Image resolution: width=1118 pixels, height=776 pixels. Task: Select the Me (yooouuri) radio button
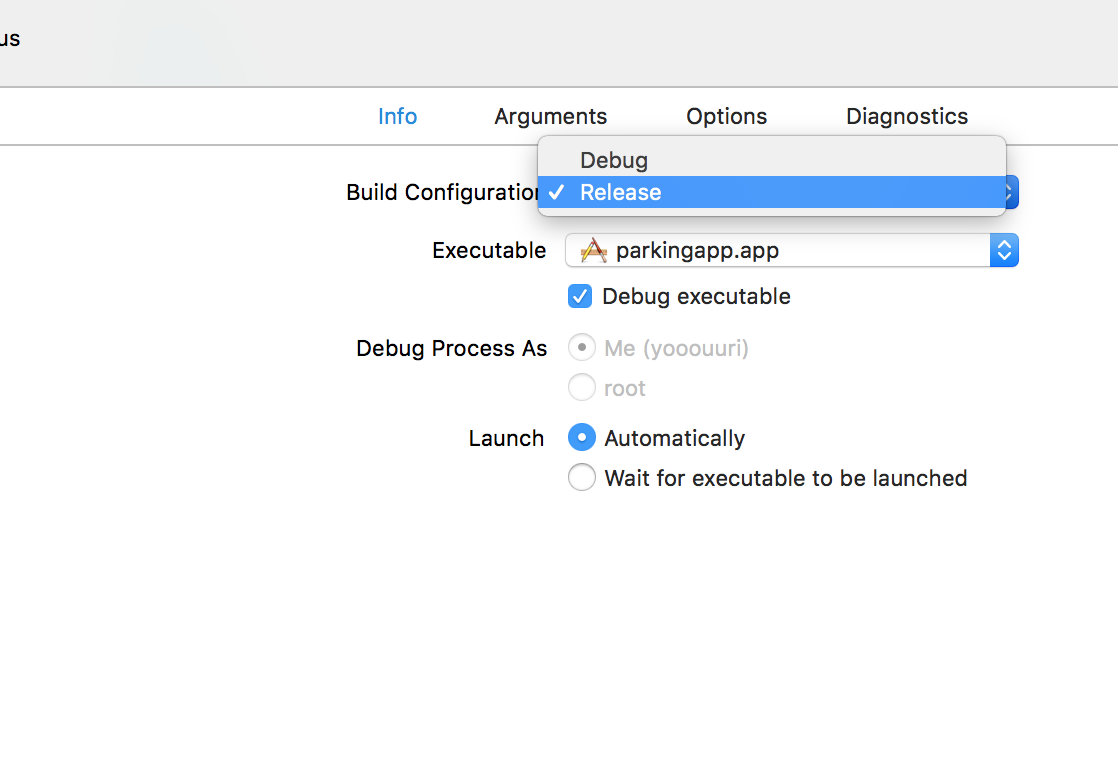pyautogui.click(x=582, y=347)
